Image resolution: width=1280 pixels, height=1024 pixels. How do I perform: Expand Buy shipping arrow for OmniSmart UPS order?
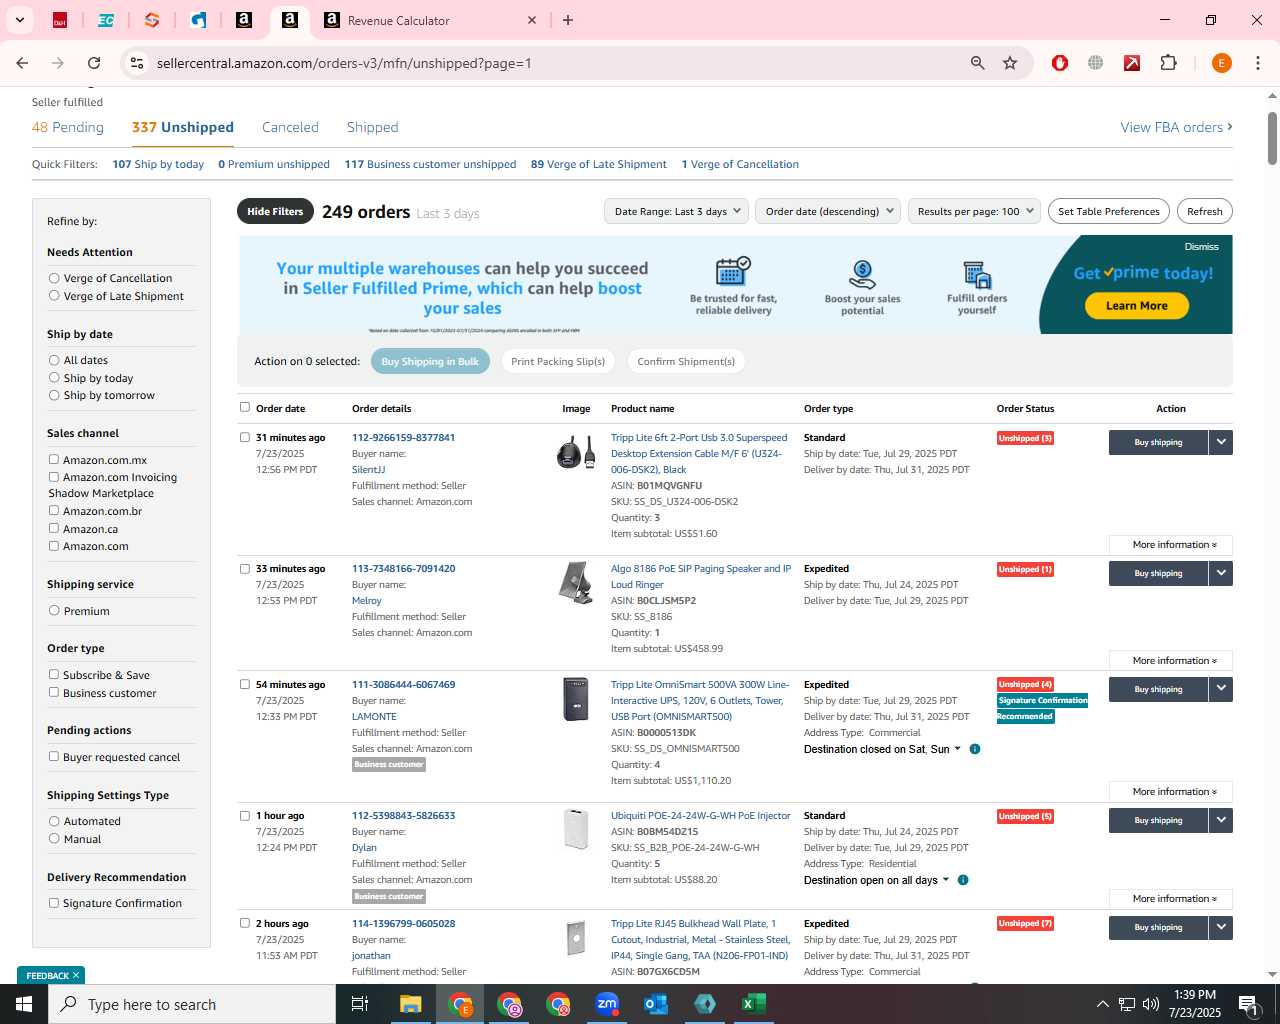coord(1221,689)
